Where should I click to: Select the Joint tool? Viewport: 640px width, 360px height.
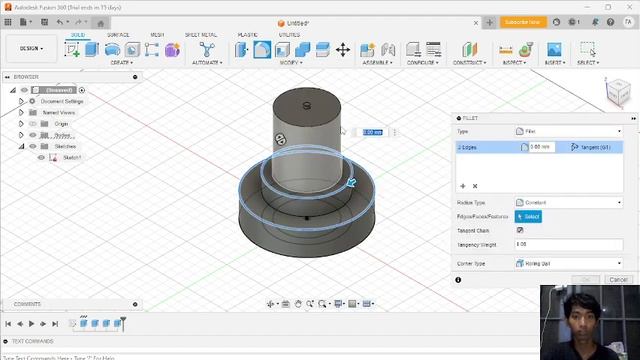[x=388, y=50]
